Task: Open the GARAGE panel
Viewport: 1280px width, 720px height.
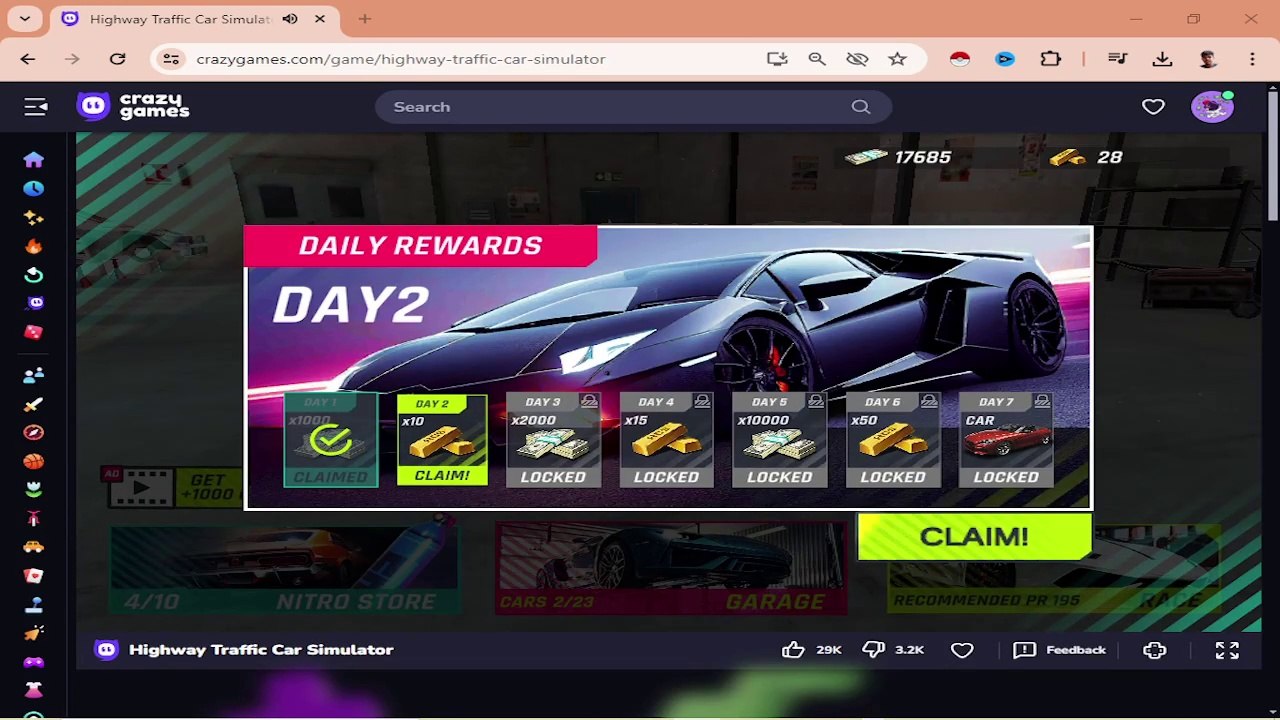Action: [x=671, y=569]
